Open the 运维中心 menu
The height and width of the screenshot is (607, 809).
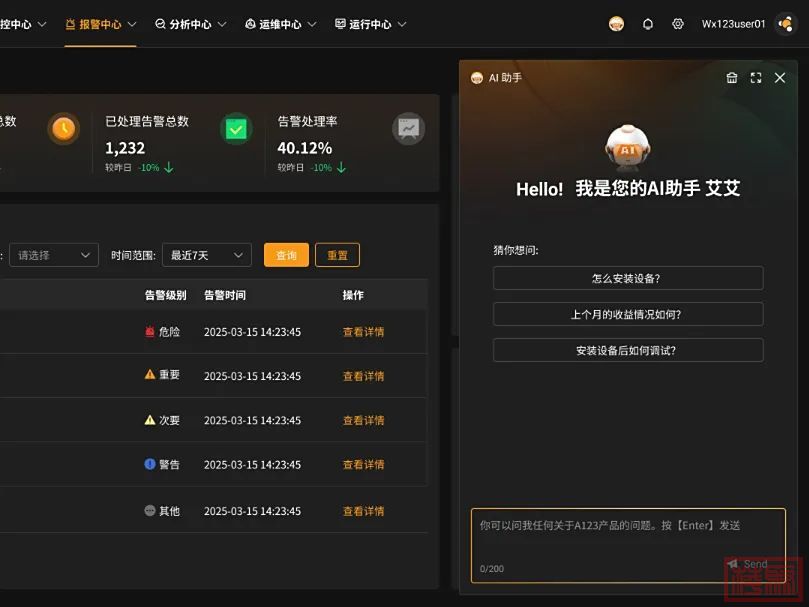(281, 24)
